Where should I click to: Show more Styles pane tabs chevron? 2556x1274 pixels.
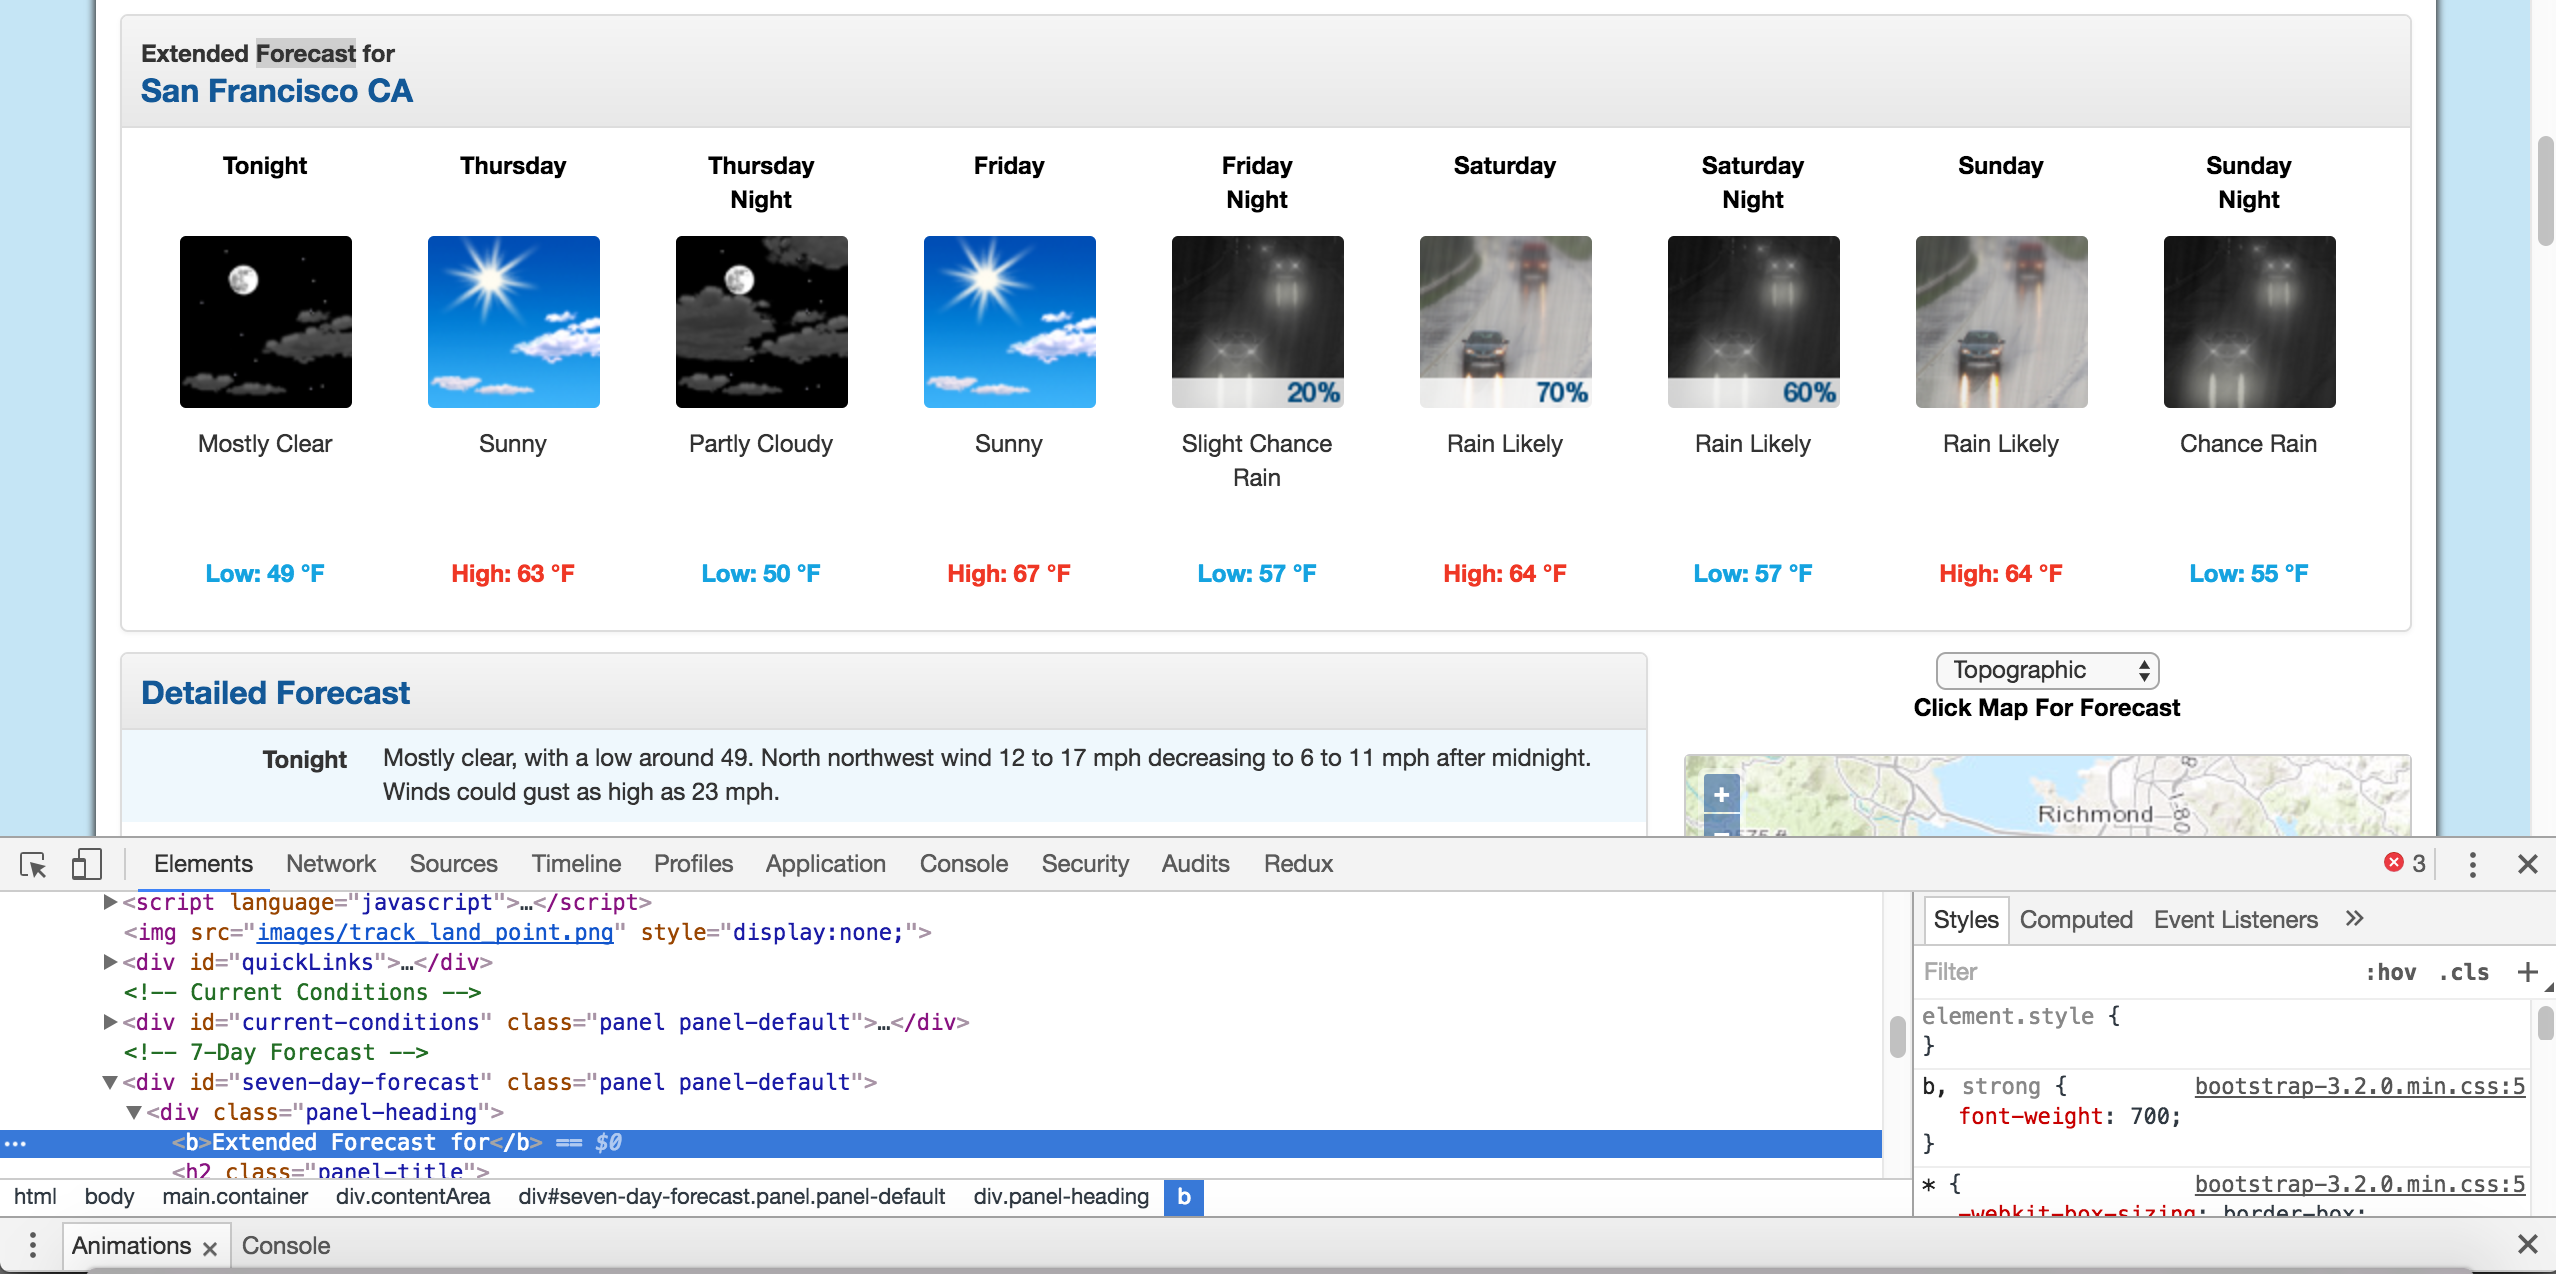point(2354,919)
